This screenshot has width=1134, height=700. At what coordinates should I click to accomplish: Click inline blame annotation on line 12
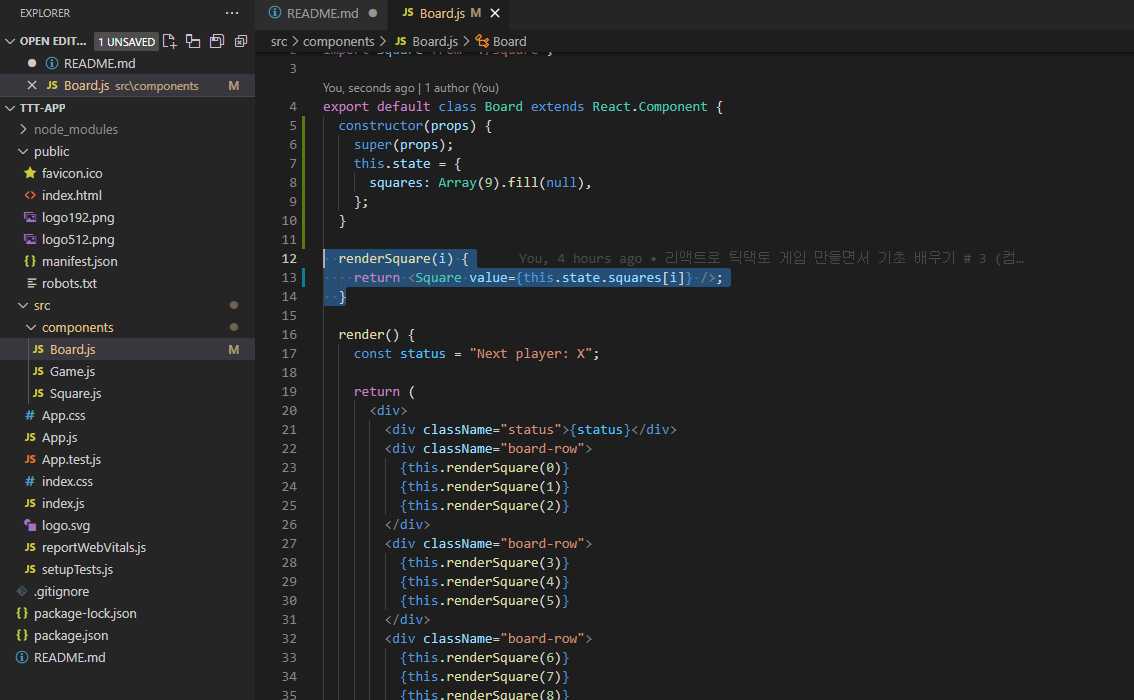[770, 258]
